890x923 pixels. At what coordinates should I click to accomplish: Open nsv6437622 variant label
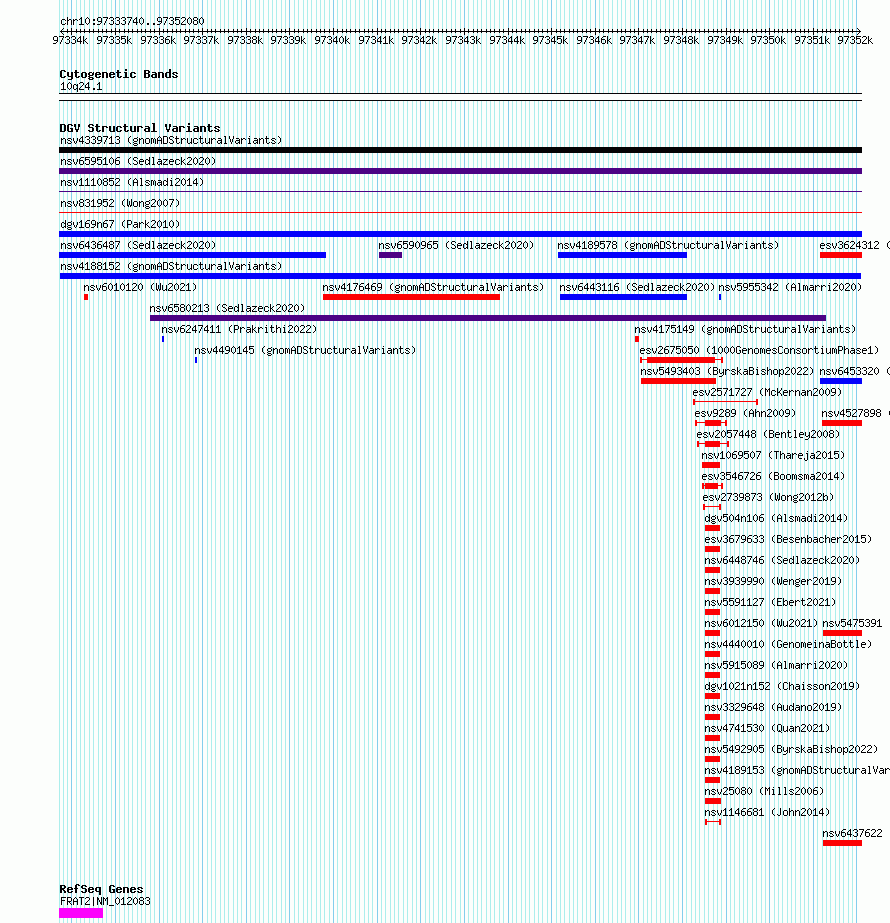(x=852, y=834)
